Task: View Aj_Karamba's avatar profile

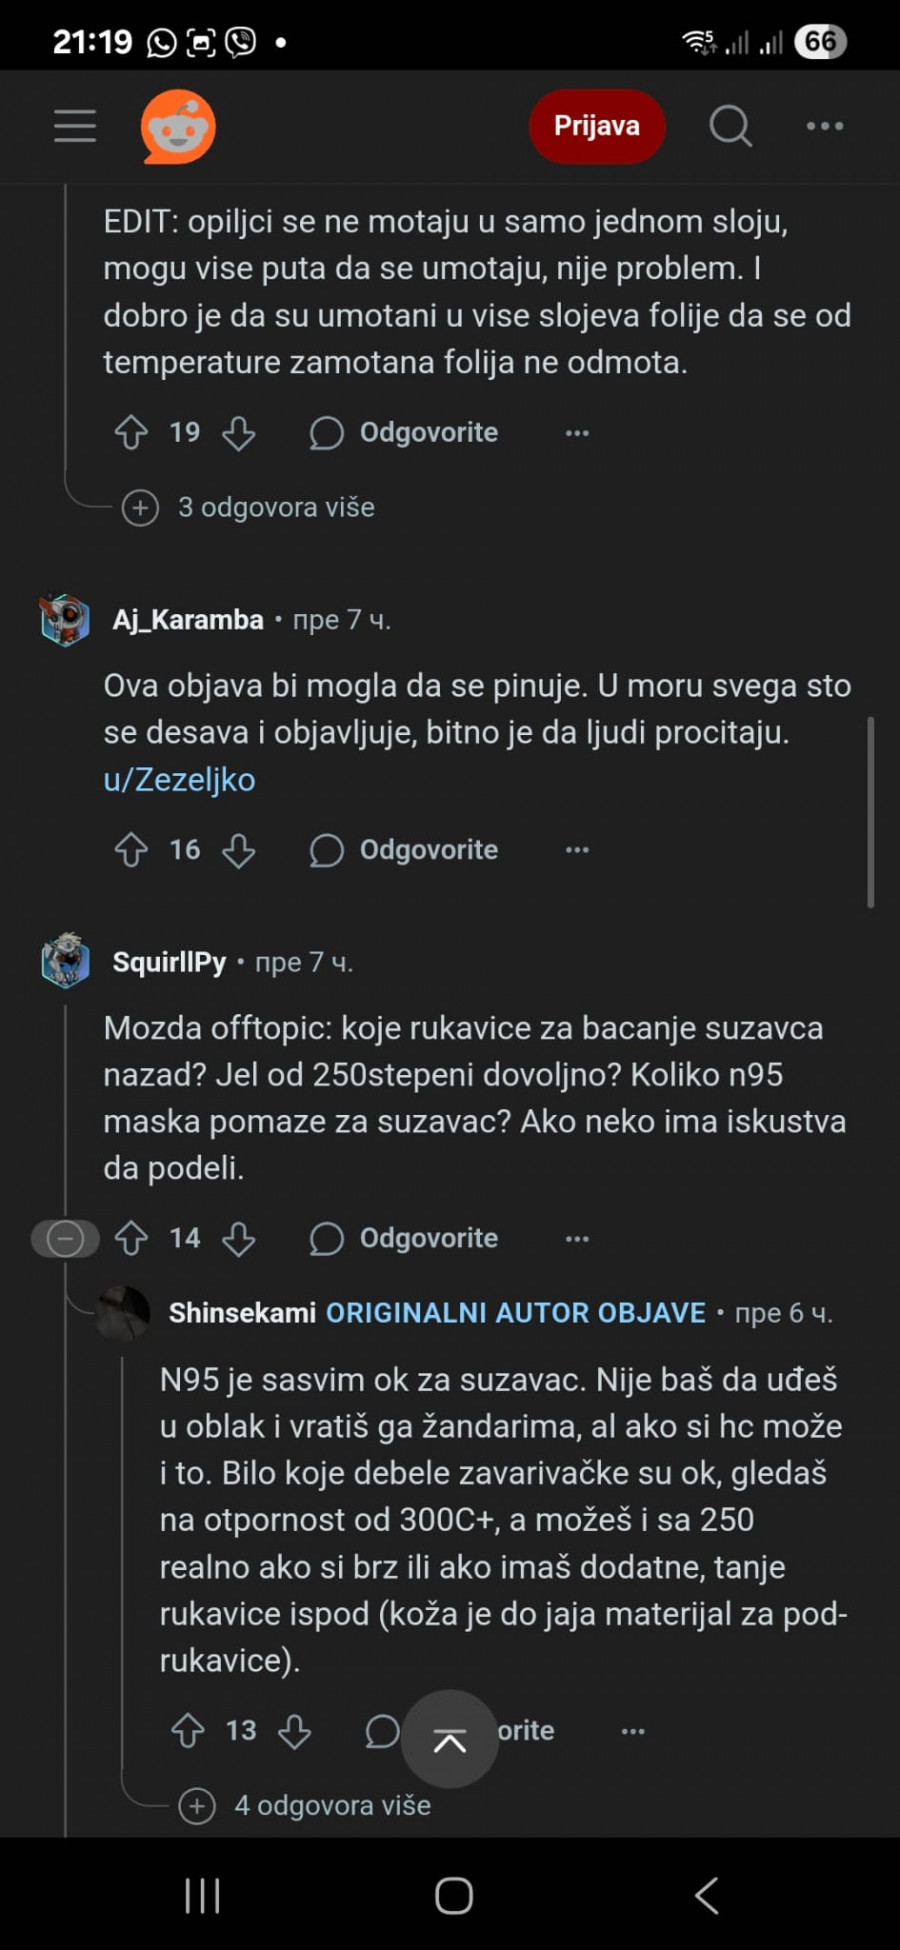Action: (x=65, y=620)
